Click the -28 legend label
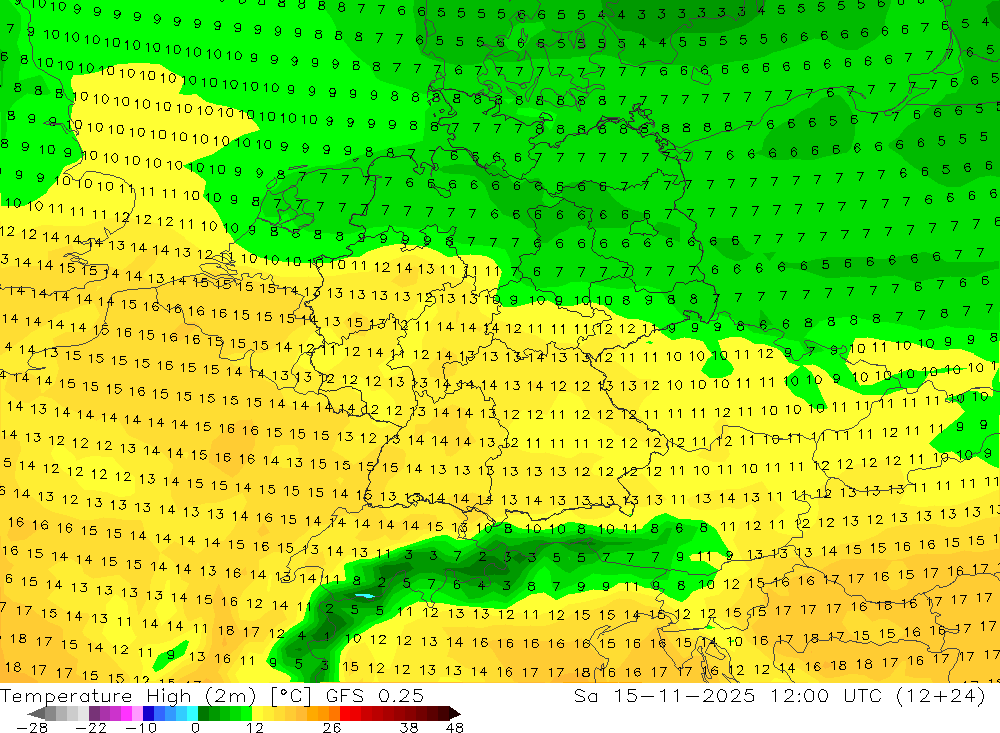1000x733 pixels. 32,727
